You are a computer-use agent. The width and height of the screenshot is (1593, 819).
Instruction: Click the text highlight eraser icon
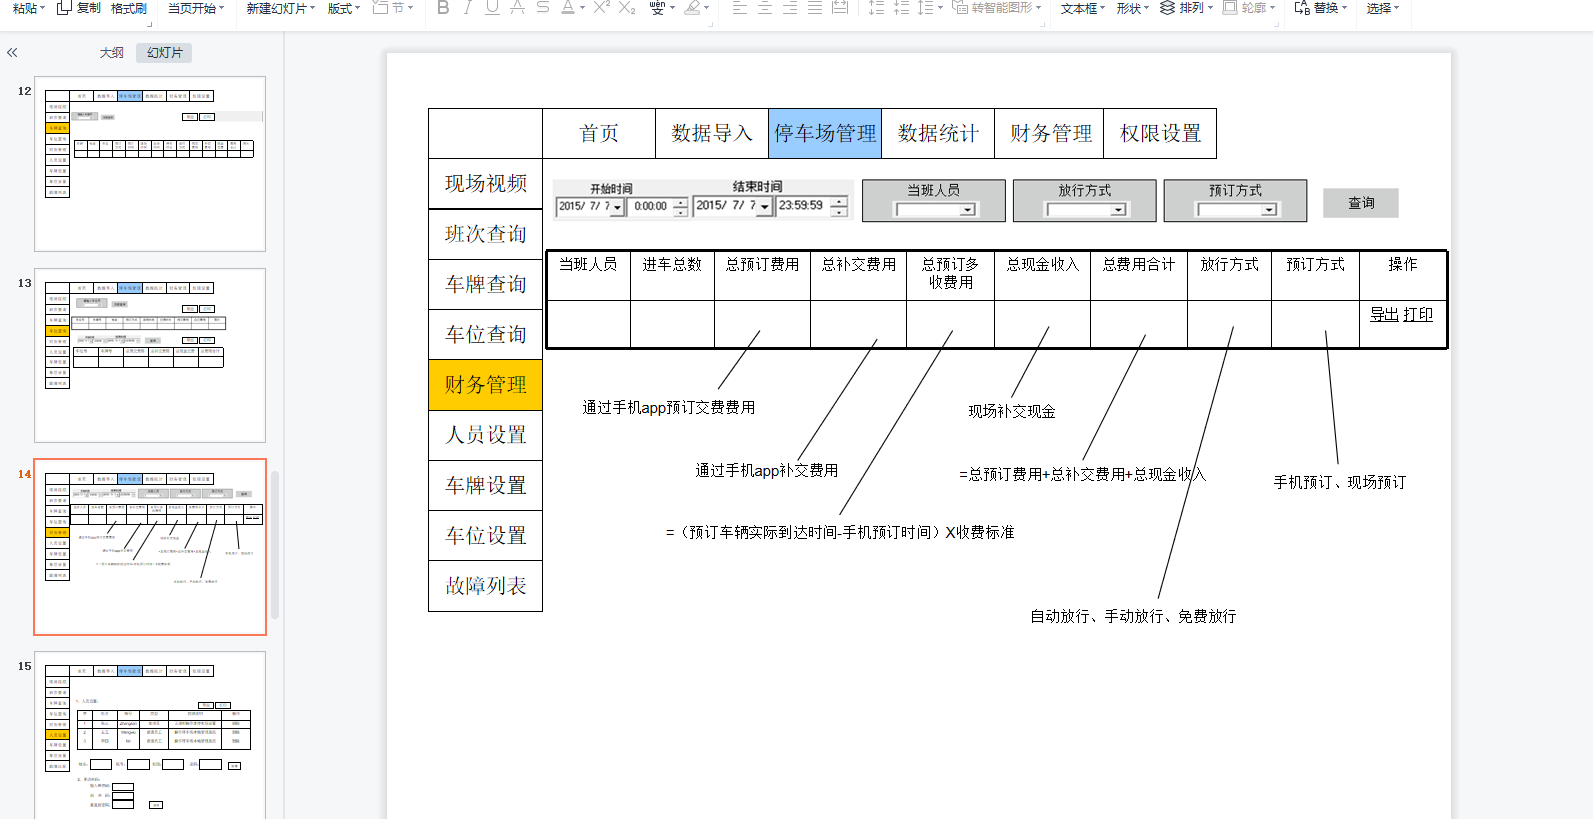692,8
